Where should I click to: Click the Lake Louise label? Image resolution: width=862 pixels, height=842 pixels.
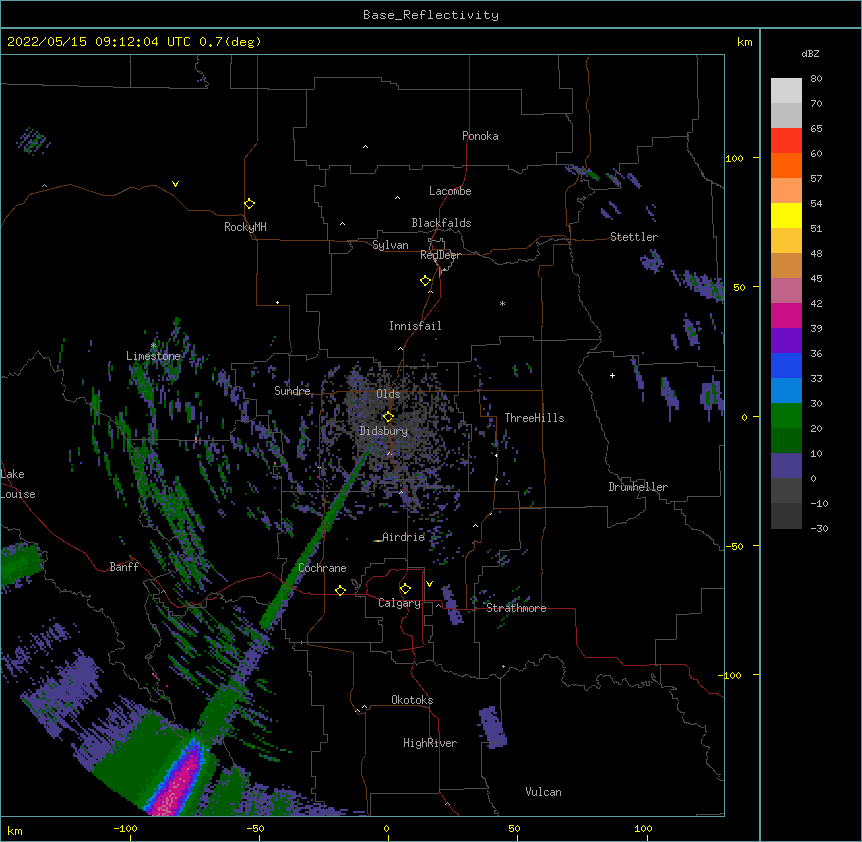pos(18,484)
